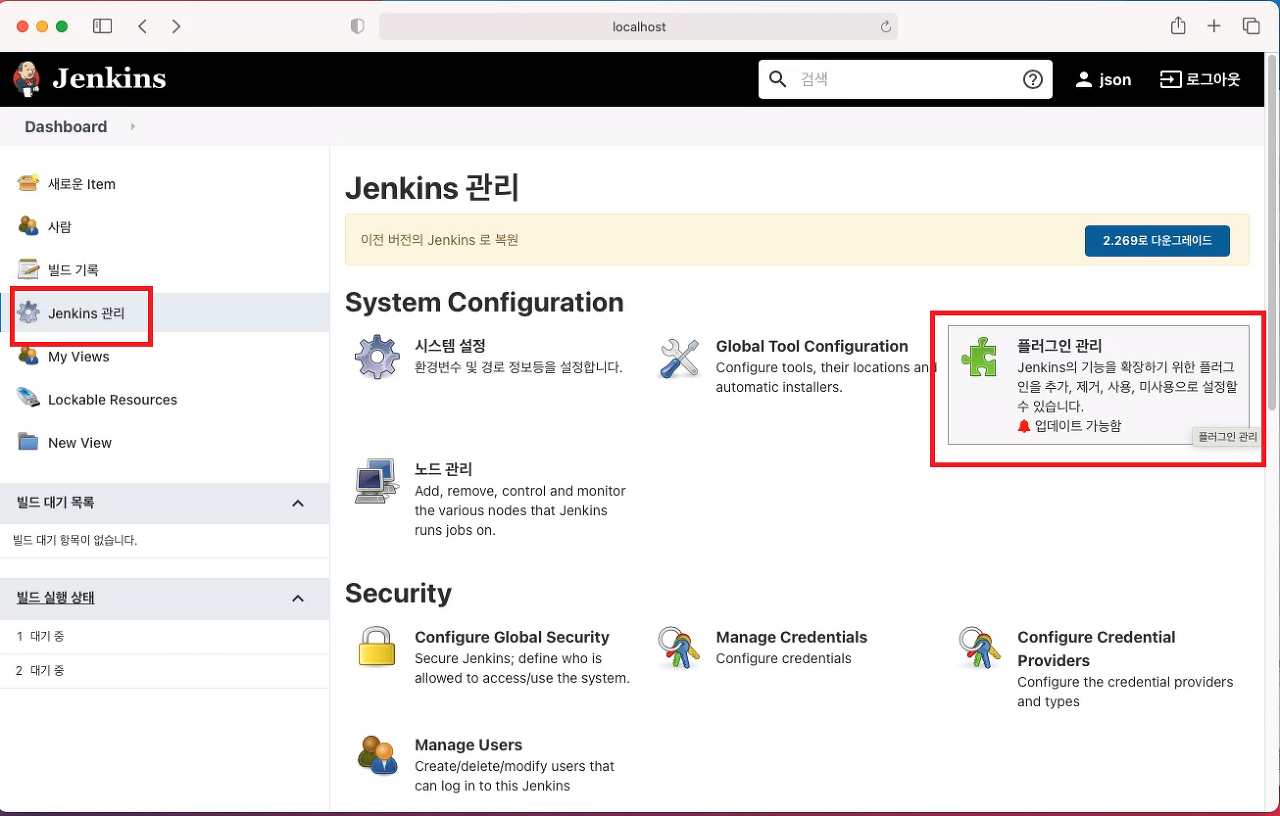1280x816 pixels.
Task: Click the New View folder icon
Action: point(28,442)
